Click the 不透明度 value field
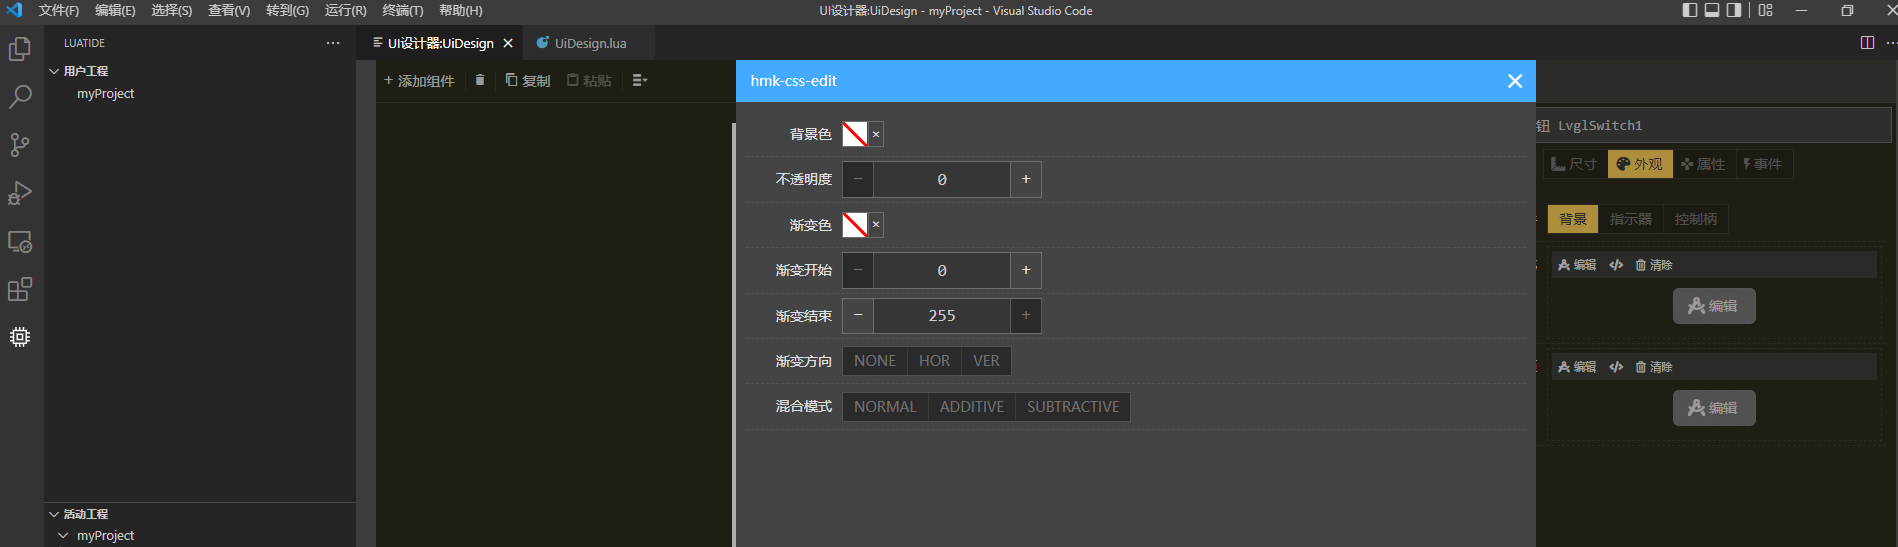The width and height of the screenshot is (1898, 547). coord(942,180)
